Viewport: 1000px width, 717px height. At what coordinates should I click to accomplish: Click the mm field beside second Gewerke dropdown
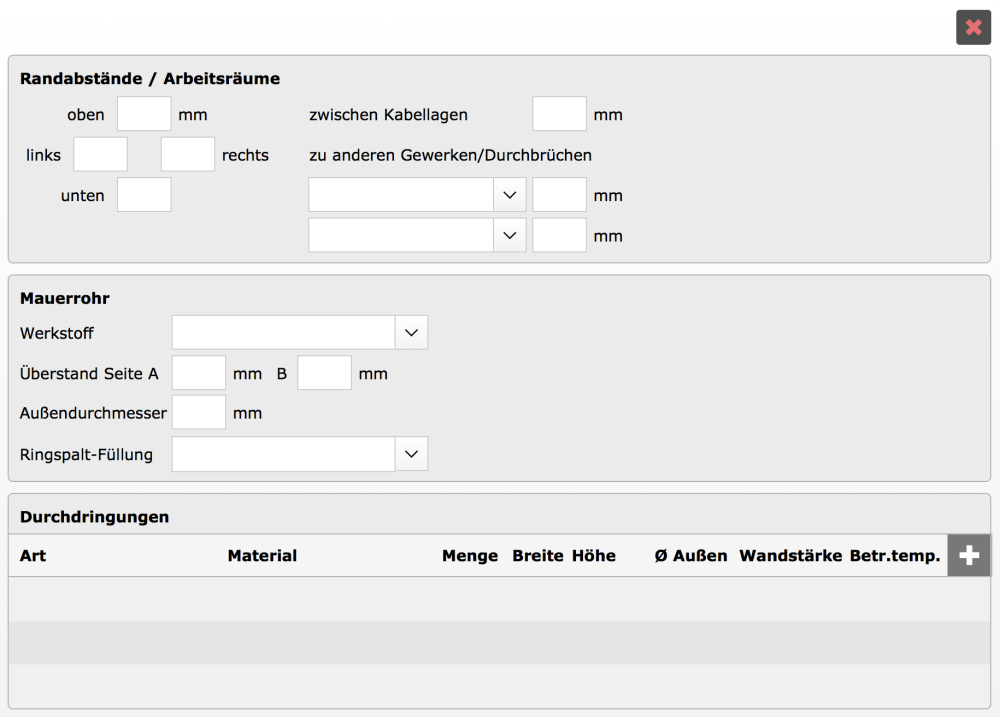pos(559,235)
